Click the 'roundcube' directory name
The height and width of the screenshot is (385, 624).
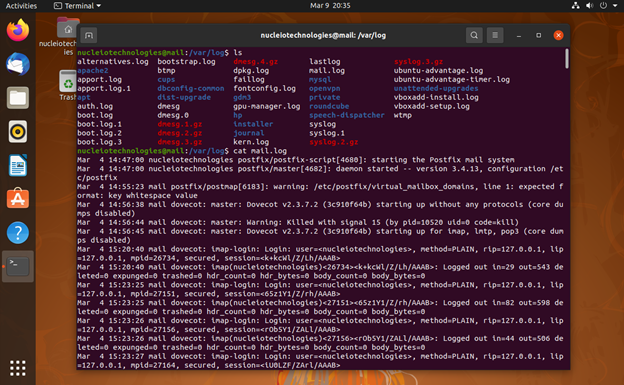click(329, 106)
